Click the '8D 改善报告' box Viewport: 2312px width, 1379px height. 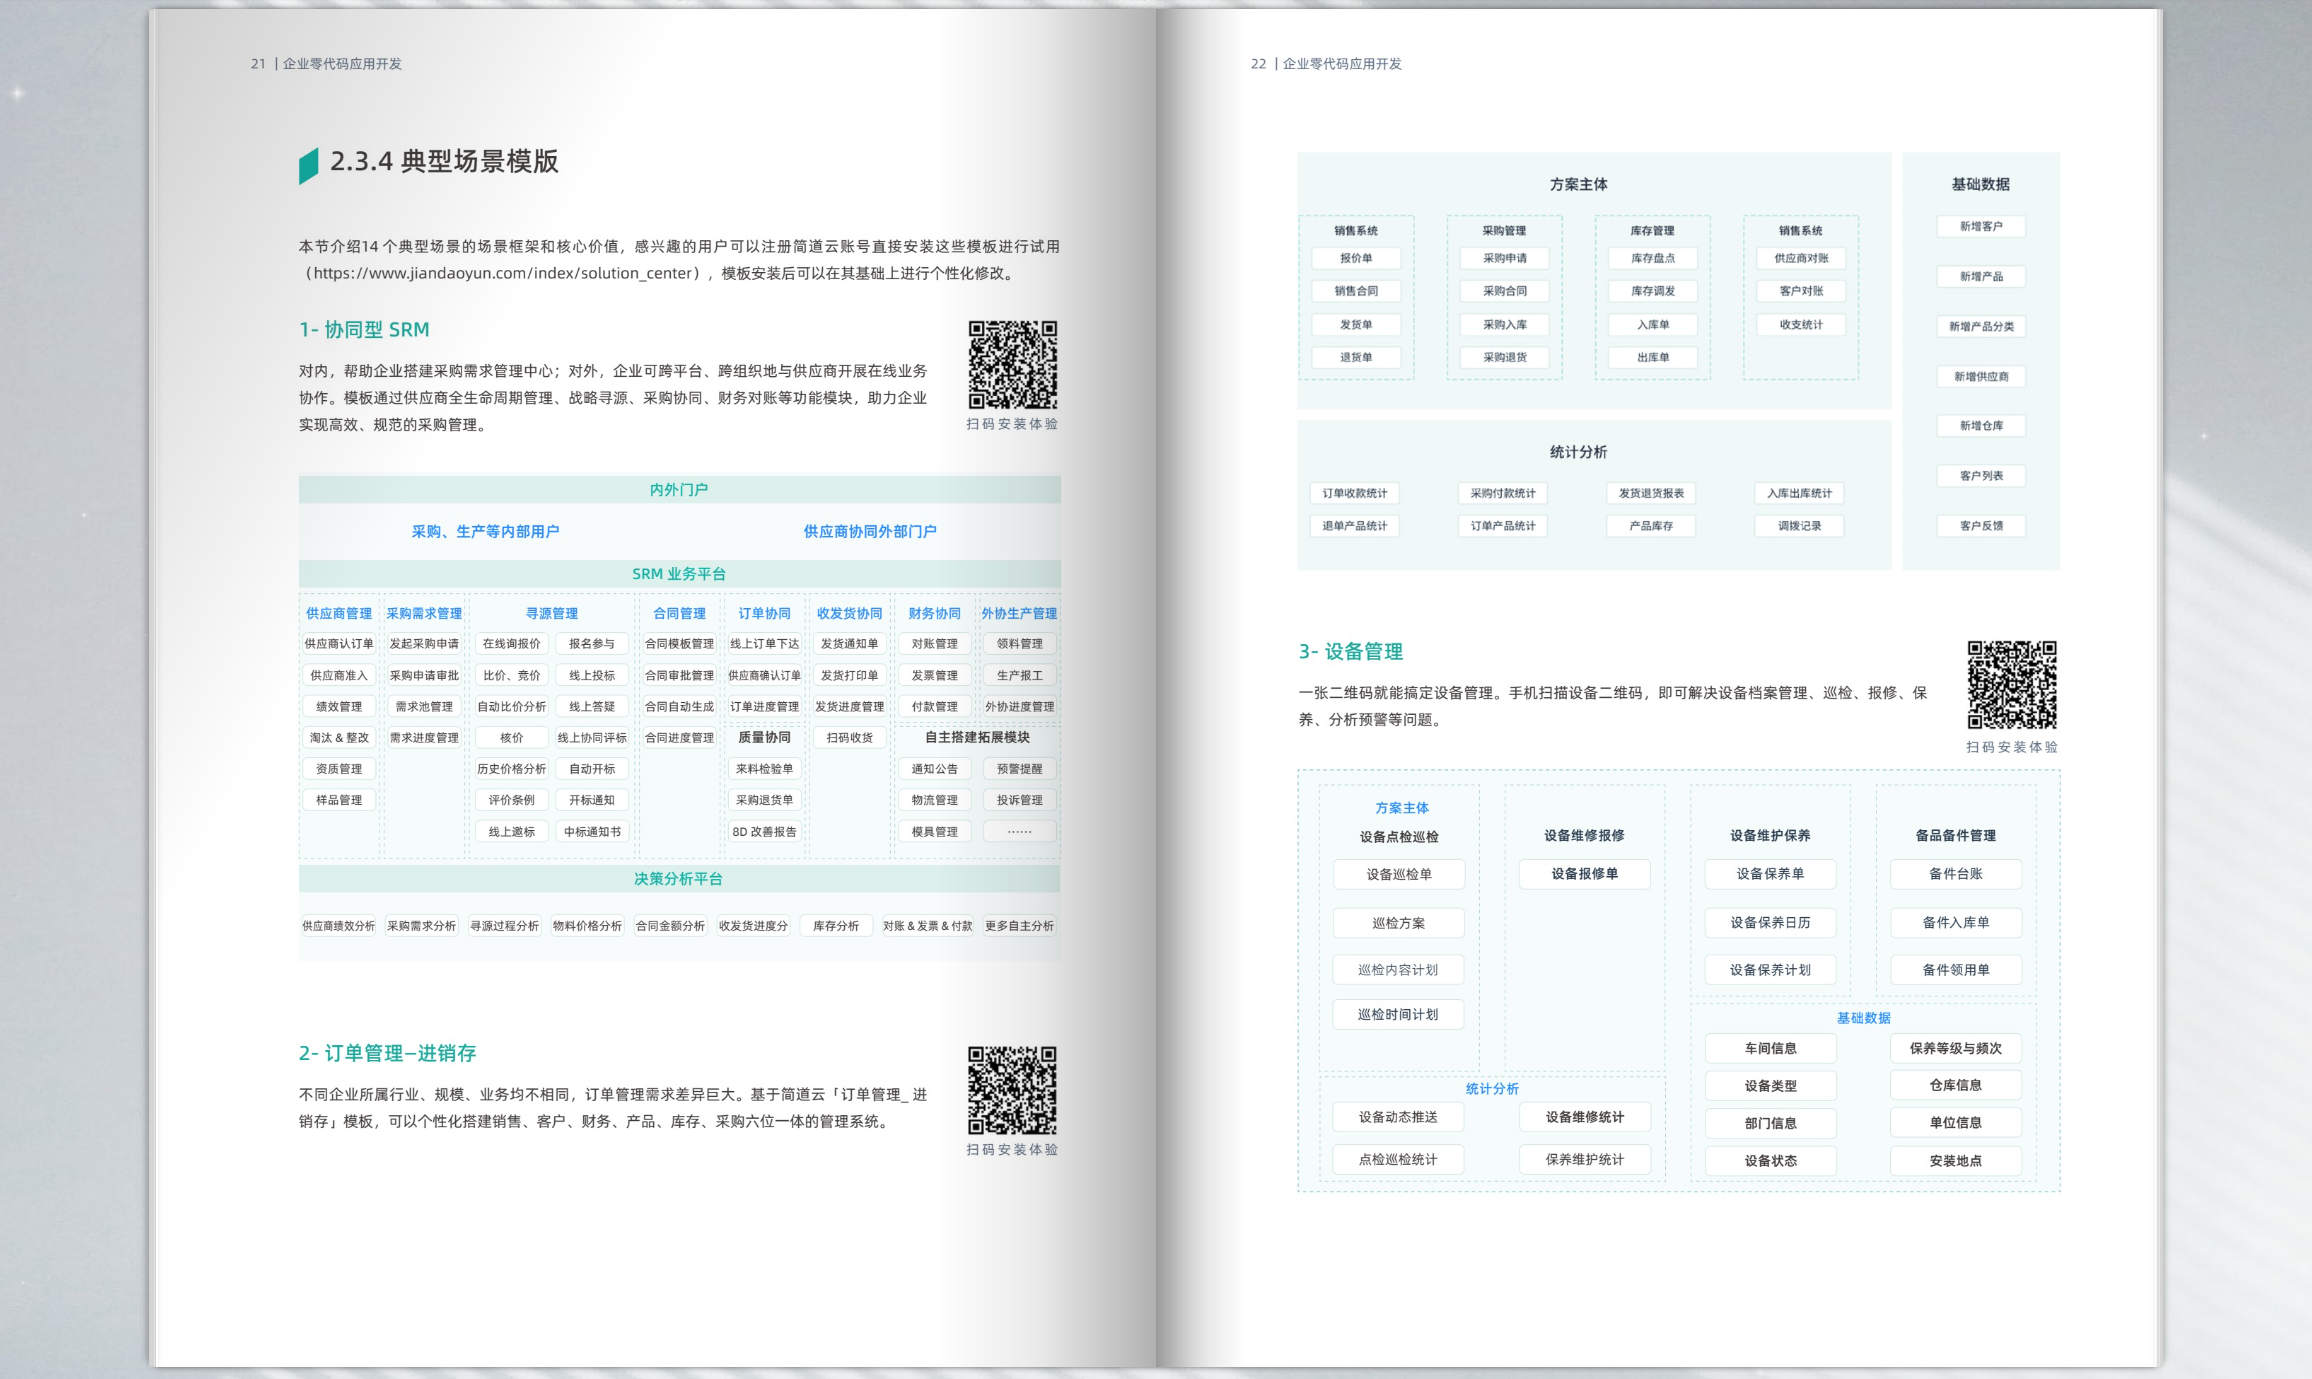pyautogui.click(x=764, y=831)
